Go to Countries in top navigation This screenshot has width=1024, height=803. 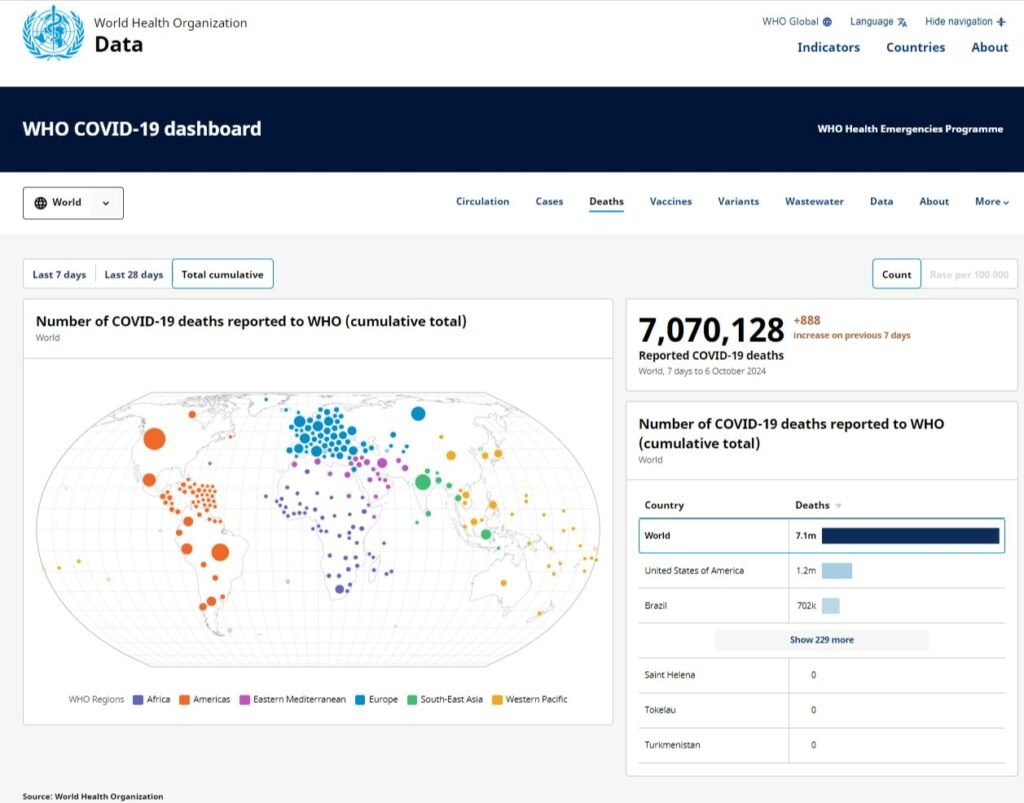tap(916, 47)
